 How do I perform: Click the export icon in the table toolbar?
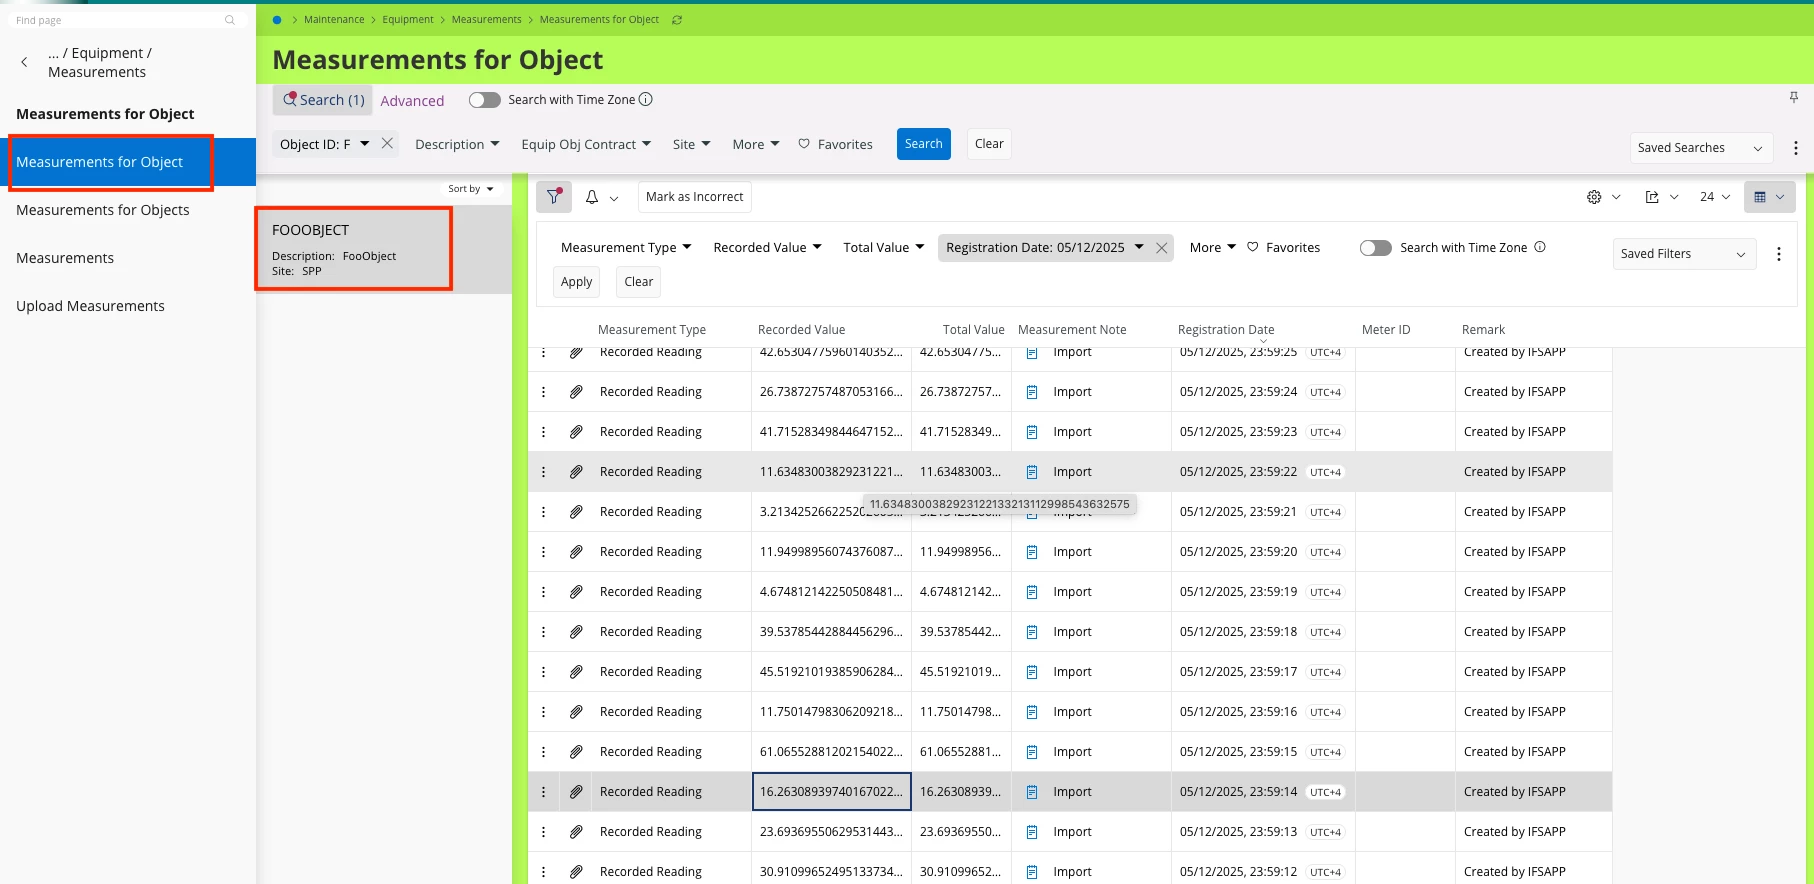coord(1652,197)
